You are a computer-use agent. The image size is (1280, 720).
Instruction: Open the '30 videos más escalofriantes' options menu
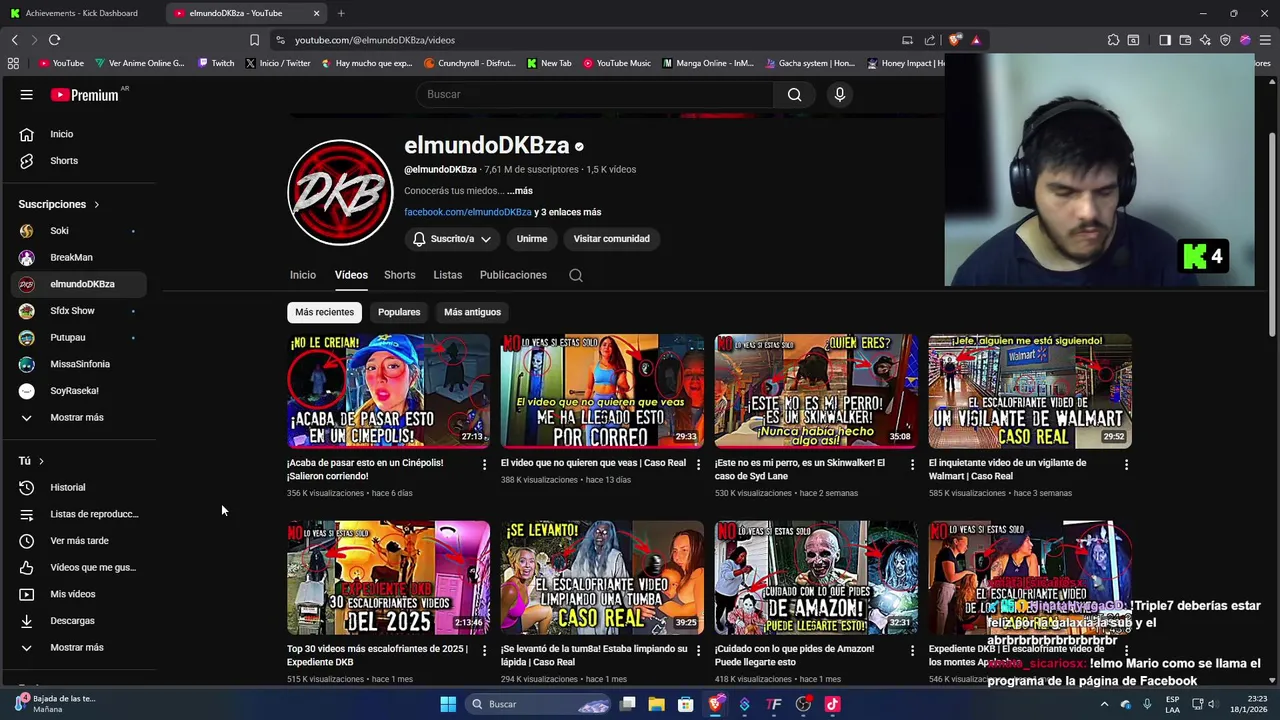(484, 650)
